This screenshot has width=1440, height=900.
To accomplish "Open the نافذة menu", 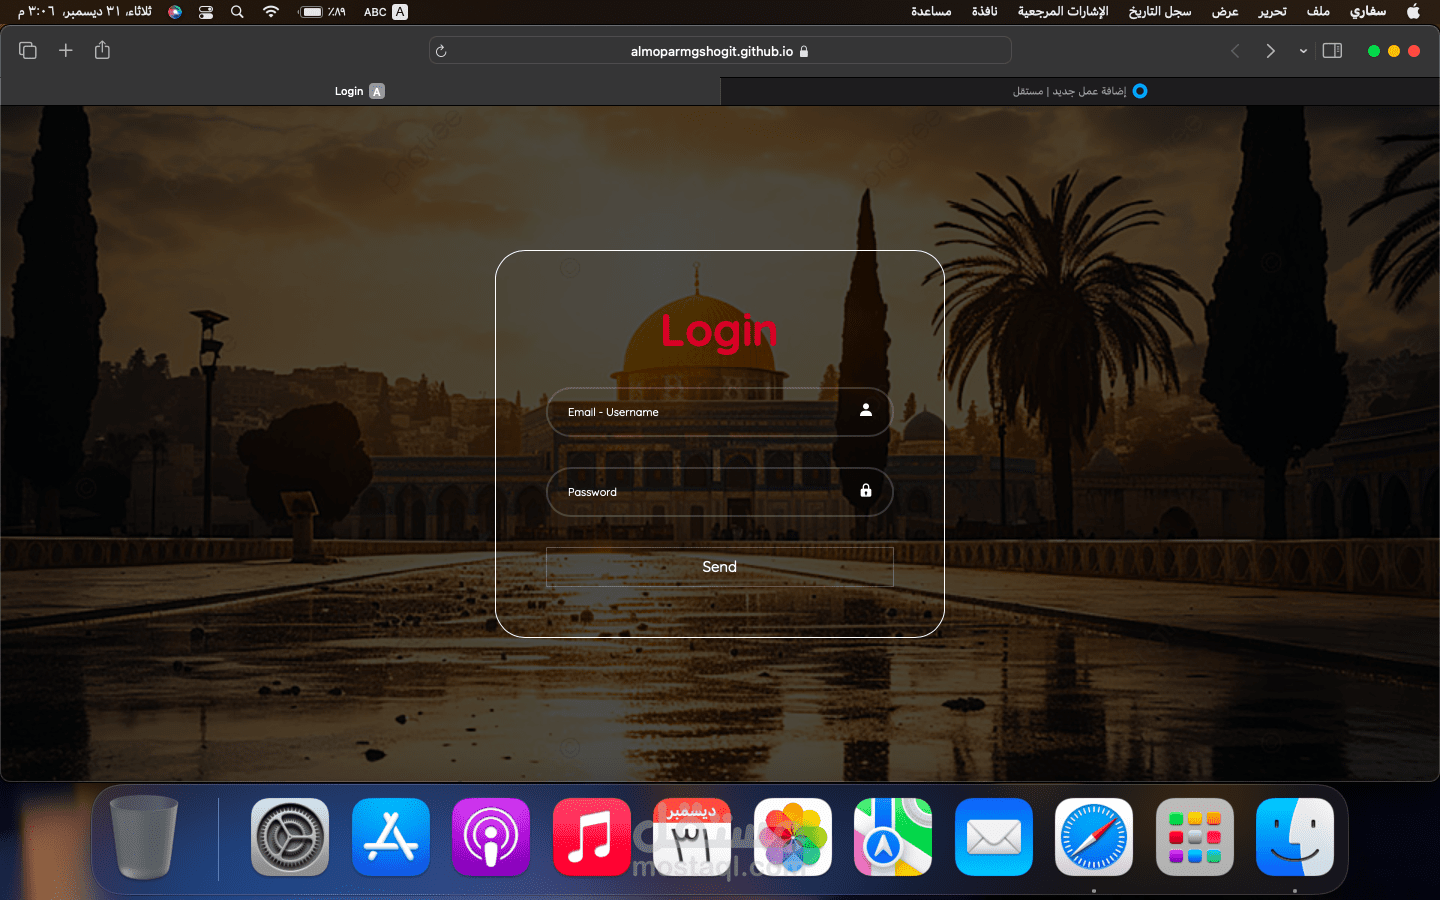I will click(x=985, y=12).
